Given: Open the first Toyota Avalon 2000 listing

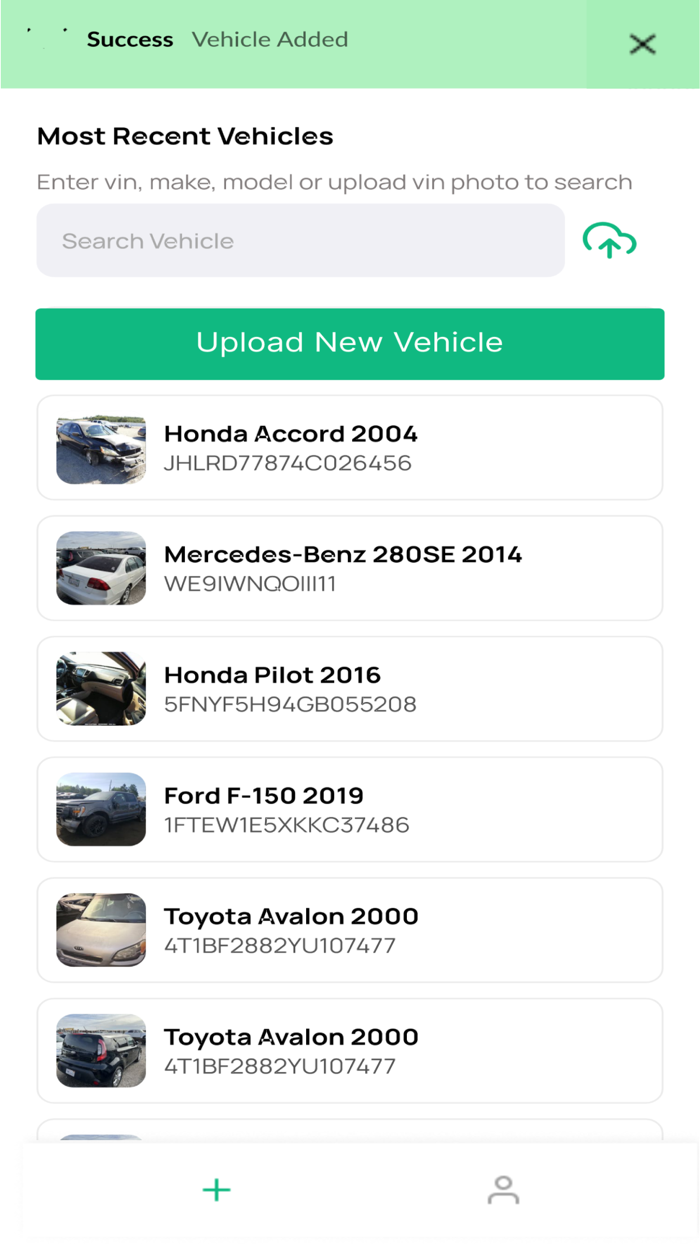Looking at the screenshot, I should [350, 929].
